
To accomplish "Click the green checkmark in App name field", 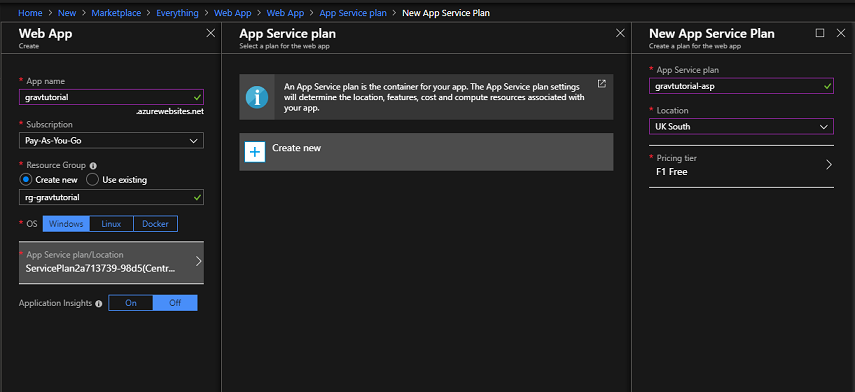I will (x=197, y=97).
